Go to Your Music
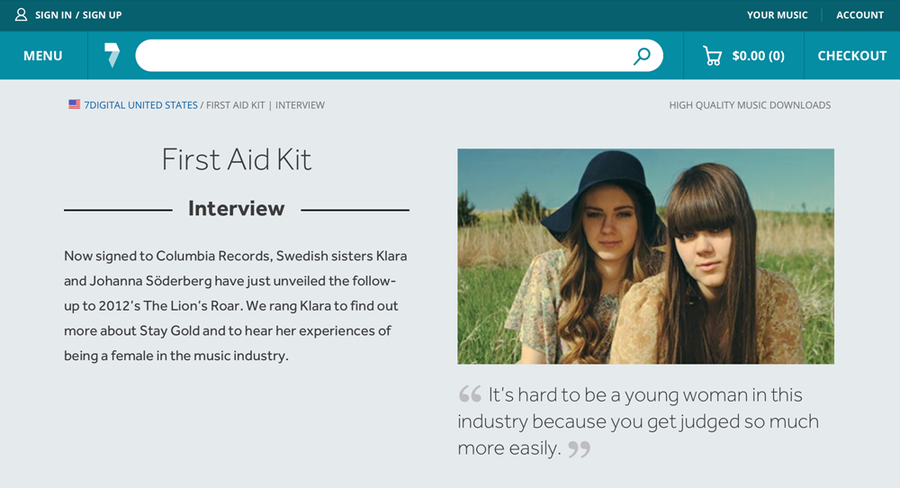Screen dimensions: 900x488 click(777, 15)
